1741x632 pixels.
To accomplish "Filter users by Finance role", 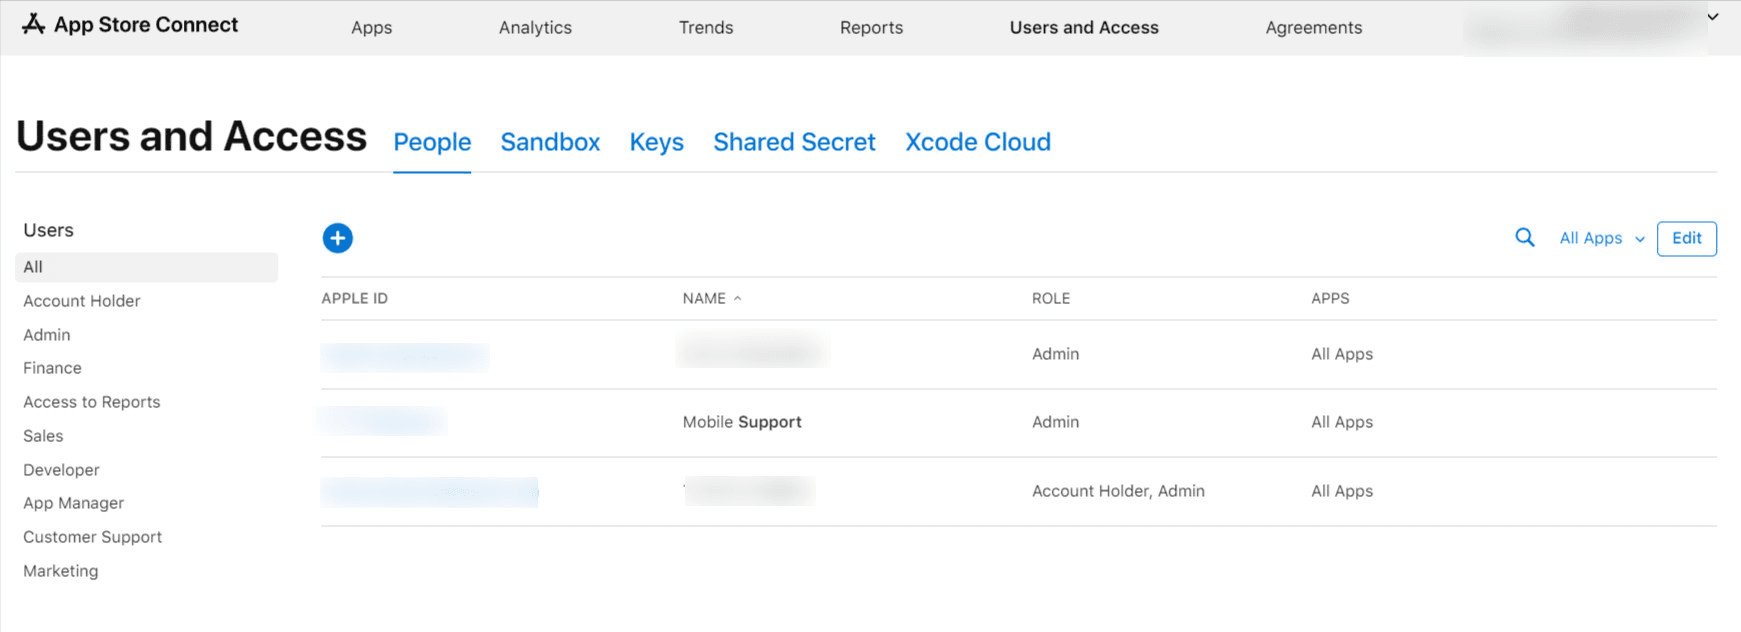I will tap(52, 368).
